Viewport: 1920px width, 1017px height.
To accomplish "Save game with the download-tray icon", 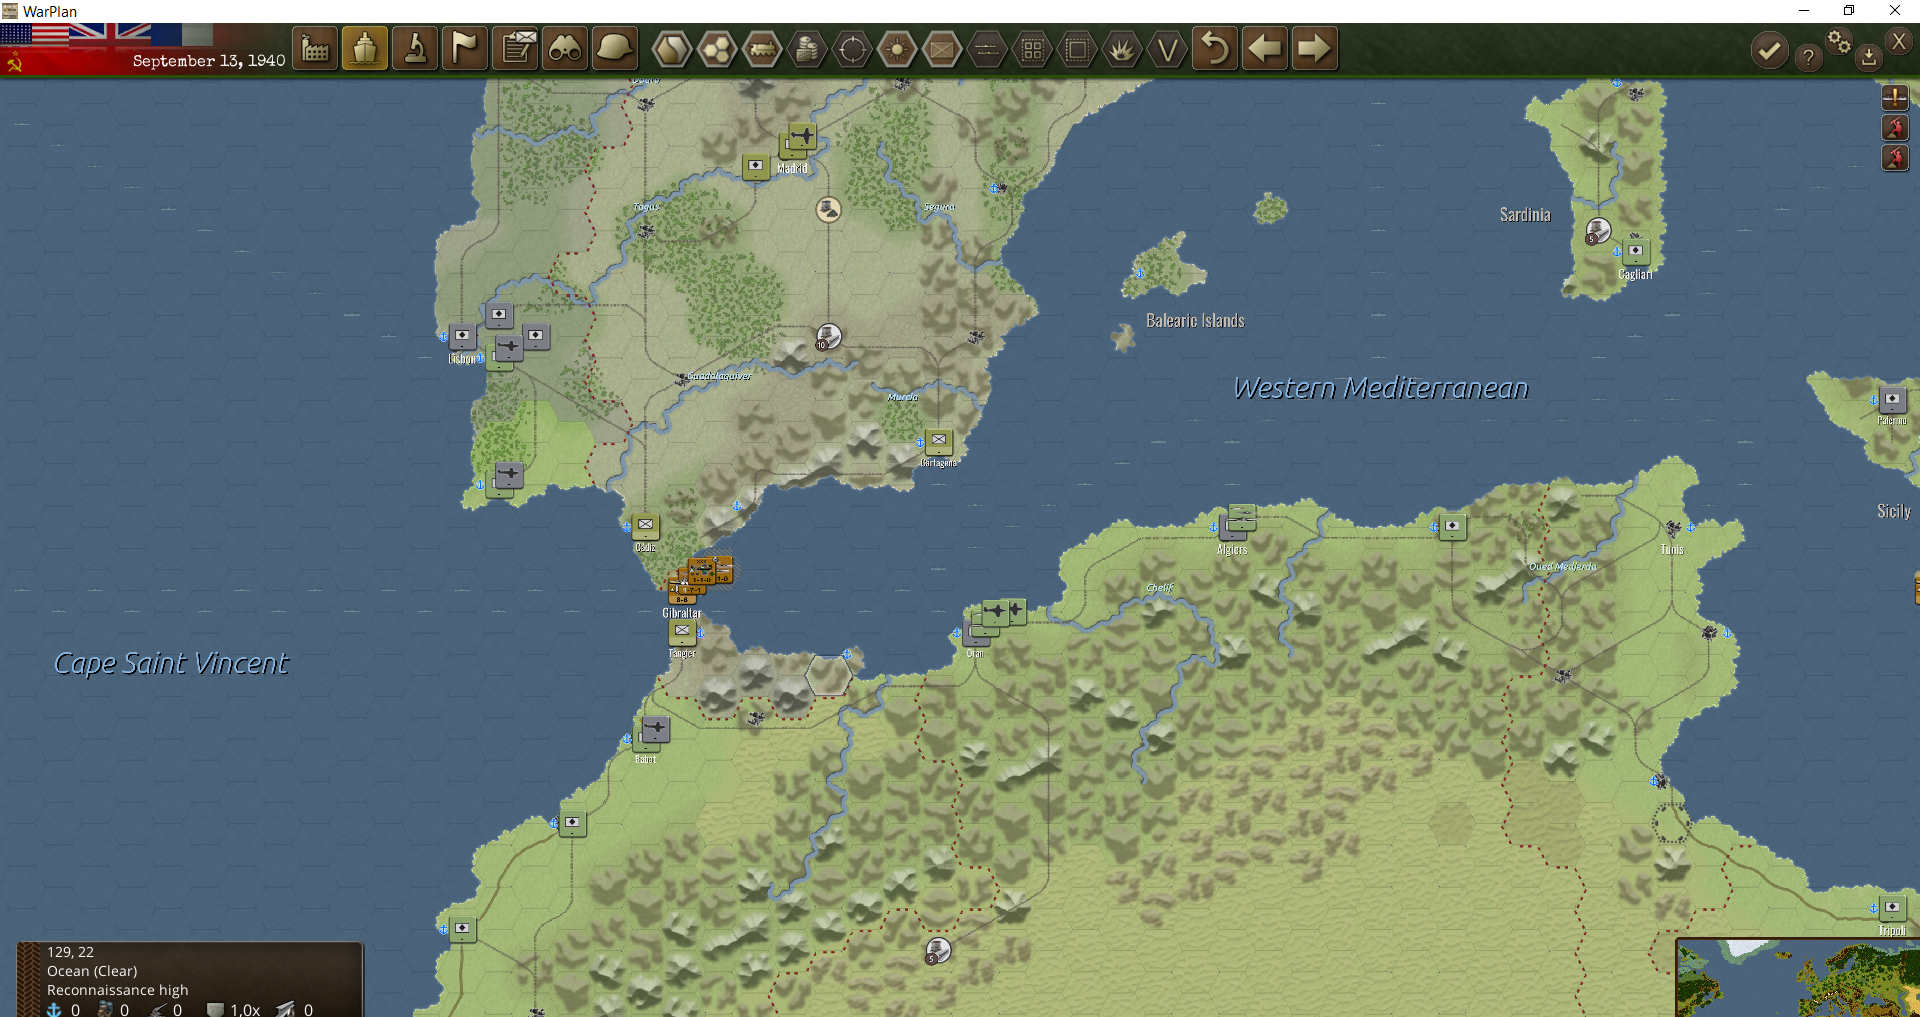I will tap(1869, 57).
